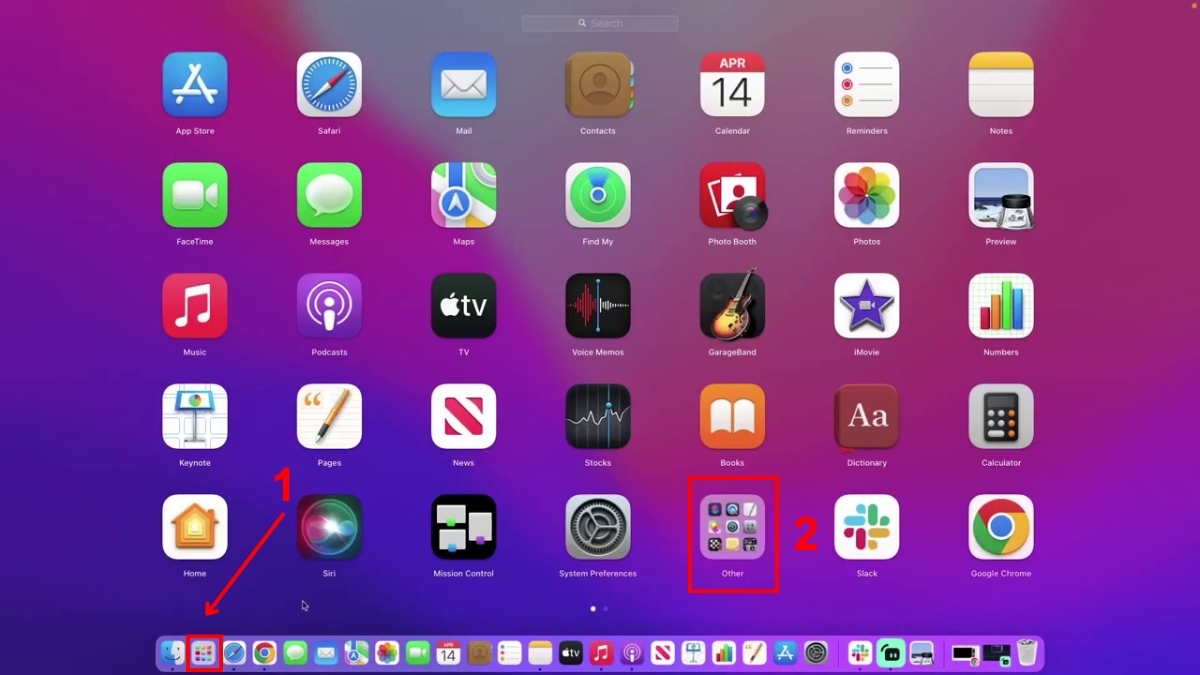Open the Photo Booth app
The width and height of the screenshot is (1200, 675).
(732, 195)
